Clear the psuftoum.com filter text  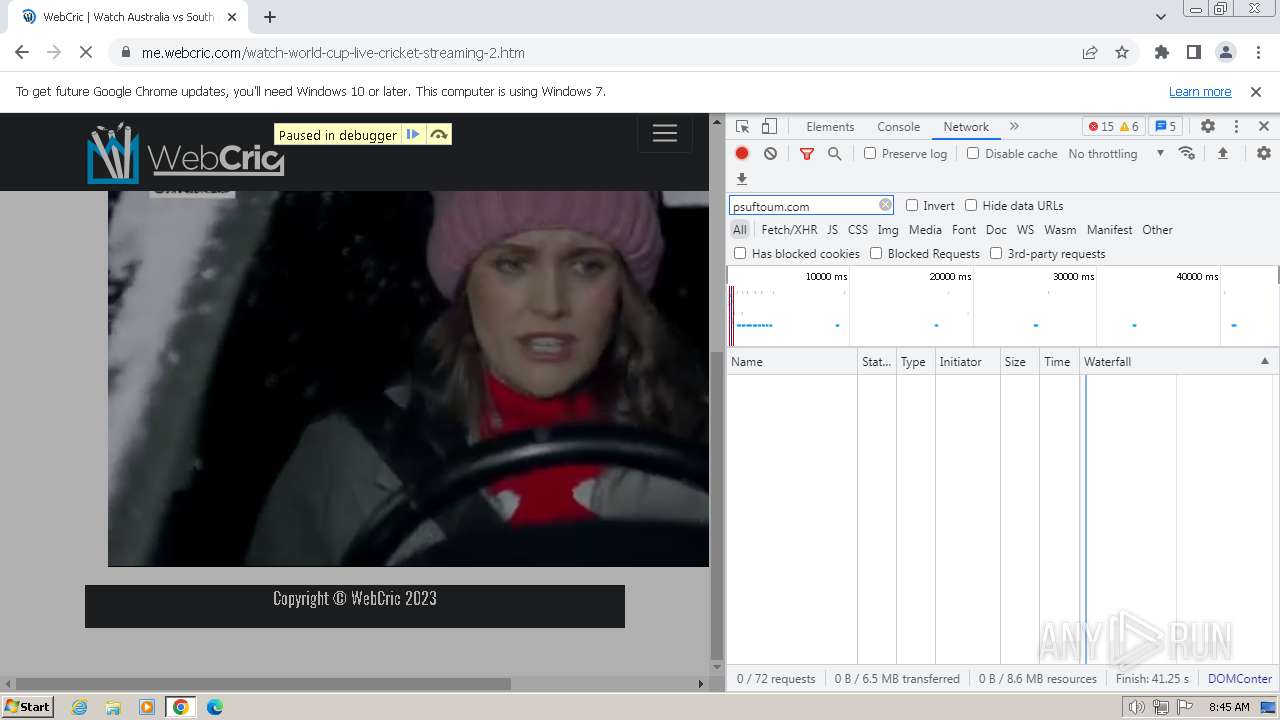(885, 205)
